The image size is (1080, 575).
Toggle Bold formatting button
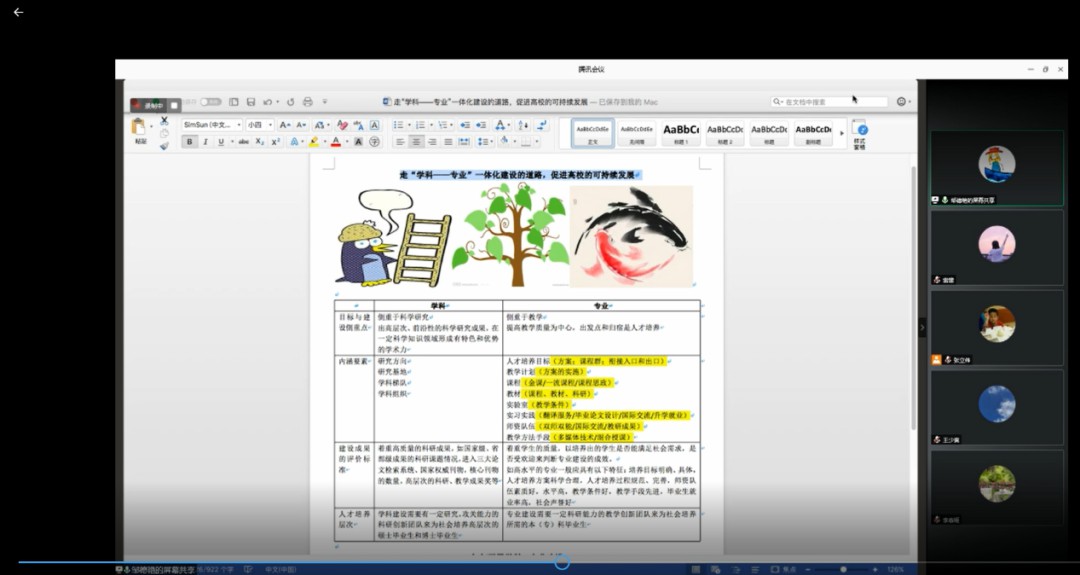coord(189,142)
